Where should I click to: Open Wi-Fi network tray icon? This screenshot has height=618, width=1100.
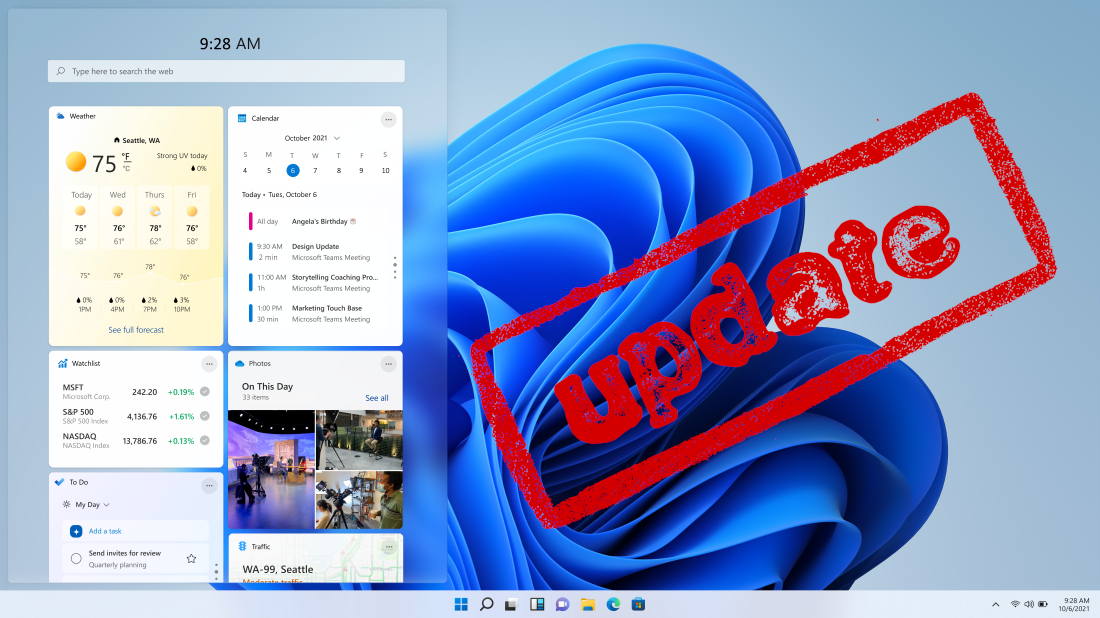coord(1015,604)
